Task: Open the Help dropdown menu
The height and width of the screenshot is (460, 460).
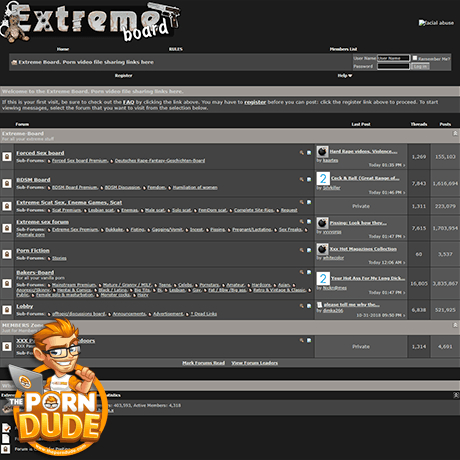Action: (345, 76)
